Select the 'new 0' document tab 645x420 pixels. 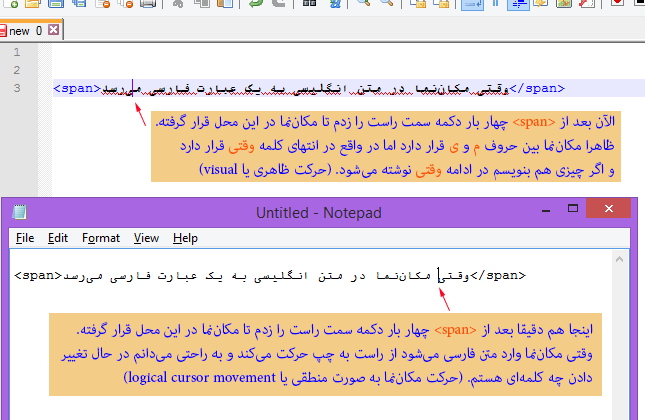pyautogui.click(x=26, y=31)
